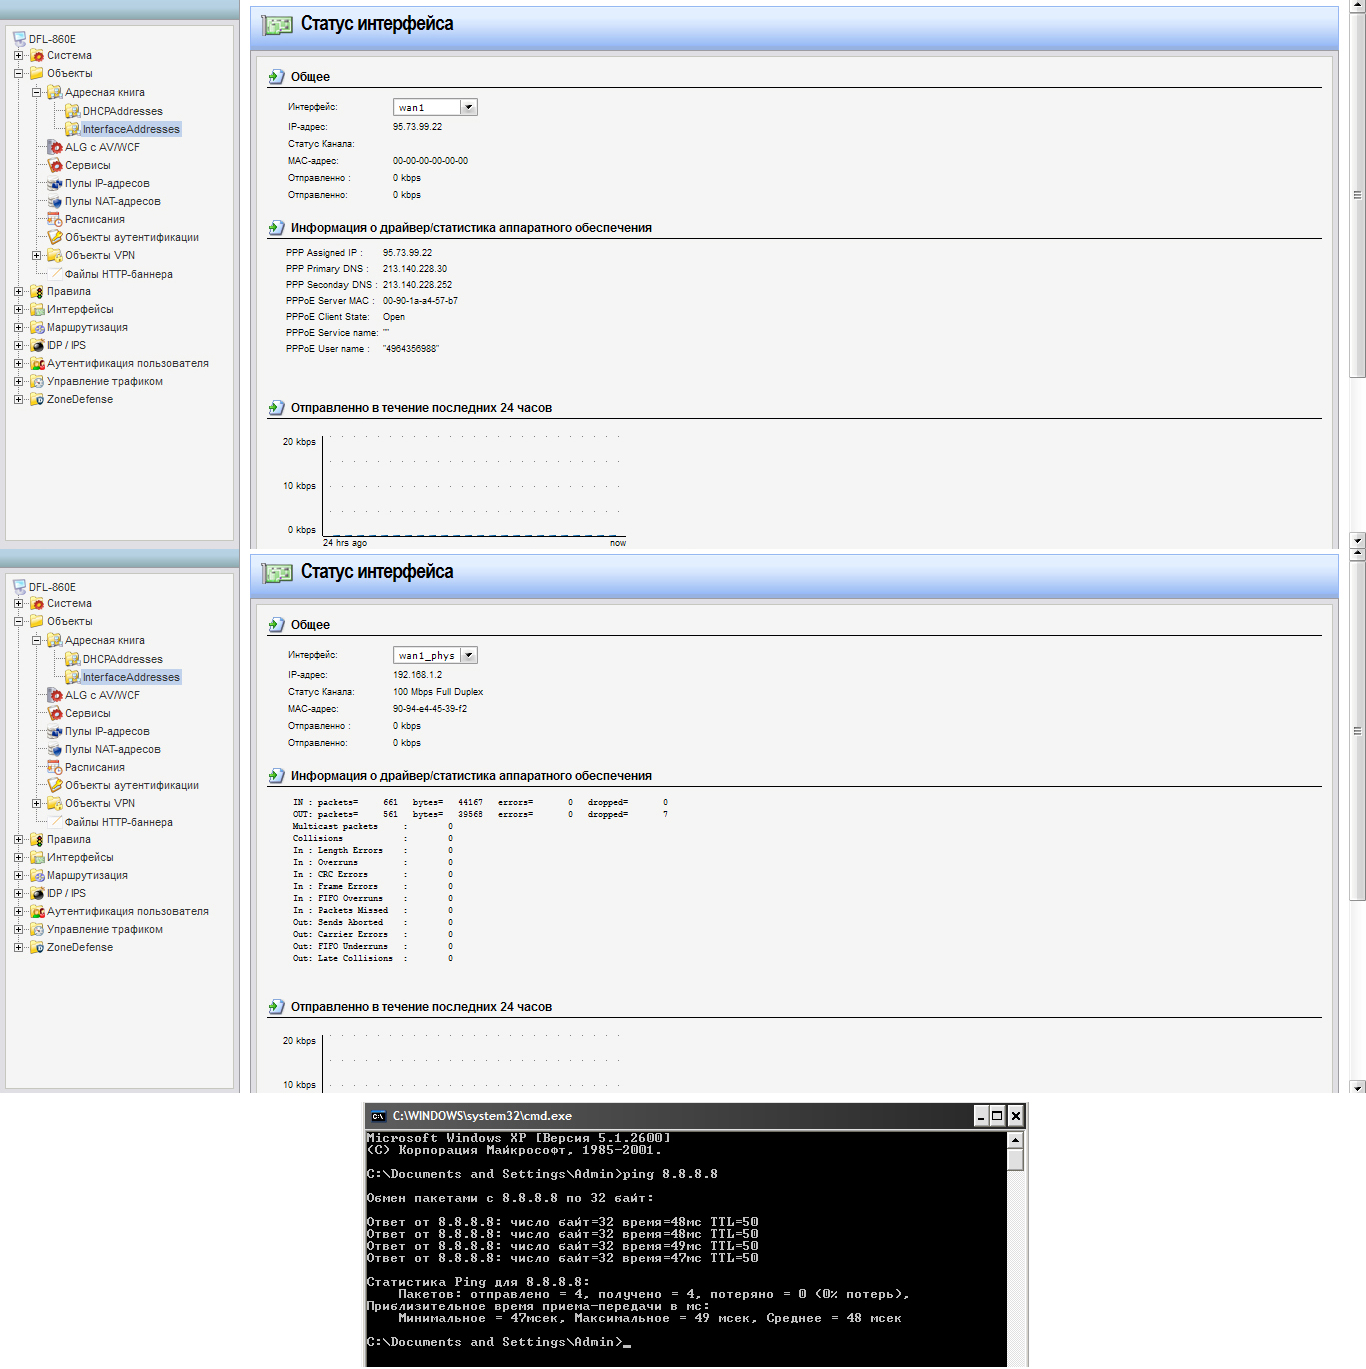Viewport: 1366px width, 1369px height.
Task: Click the cmd window scrollbar up arrow
Action: click(1015, 1140)
